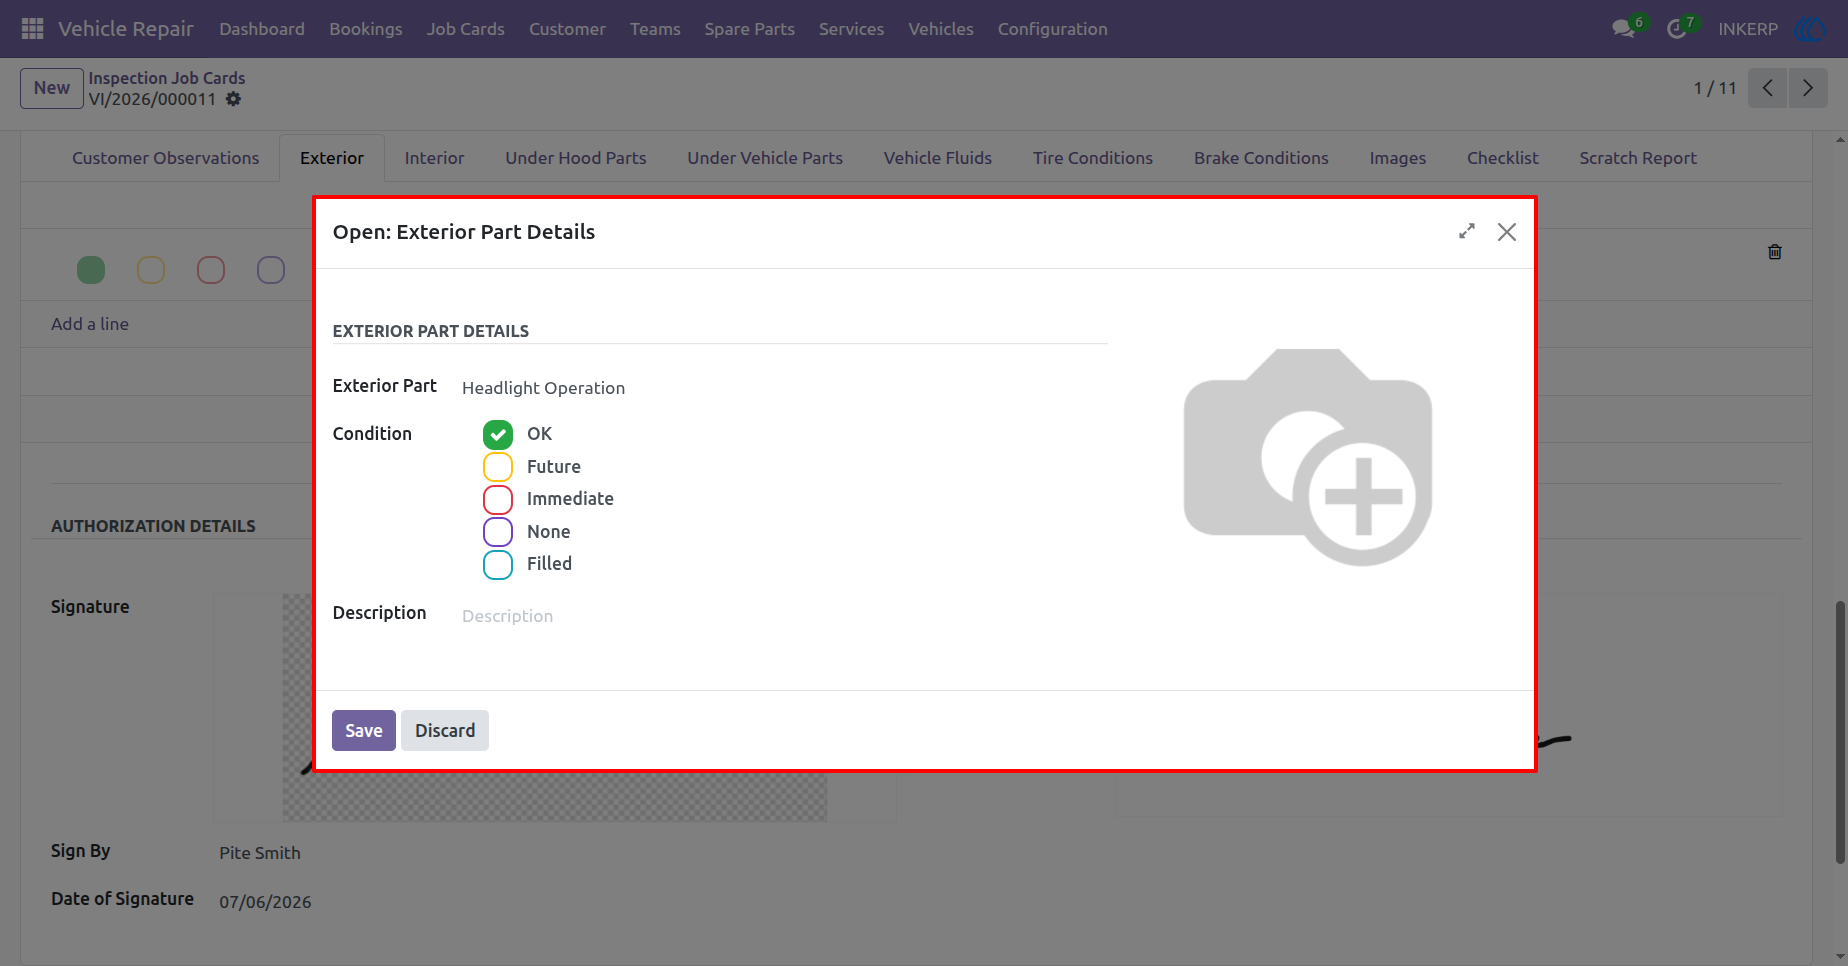Switch to Tire Conditions tab
The width and height of the screenshot is (1848, 966).
pos(1093,158)
